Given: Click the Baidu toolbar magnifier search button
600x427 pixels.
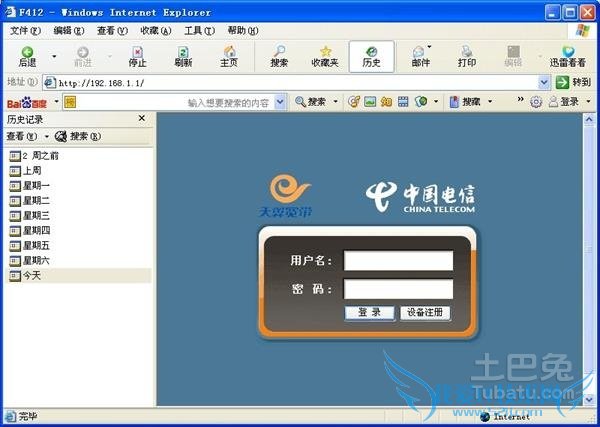Looking at the screenshot, I should pos(310,102).
